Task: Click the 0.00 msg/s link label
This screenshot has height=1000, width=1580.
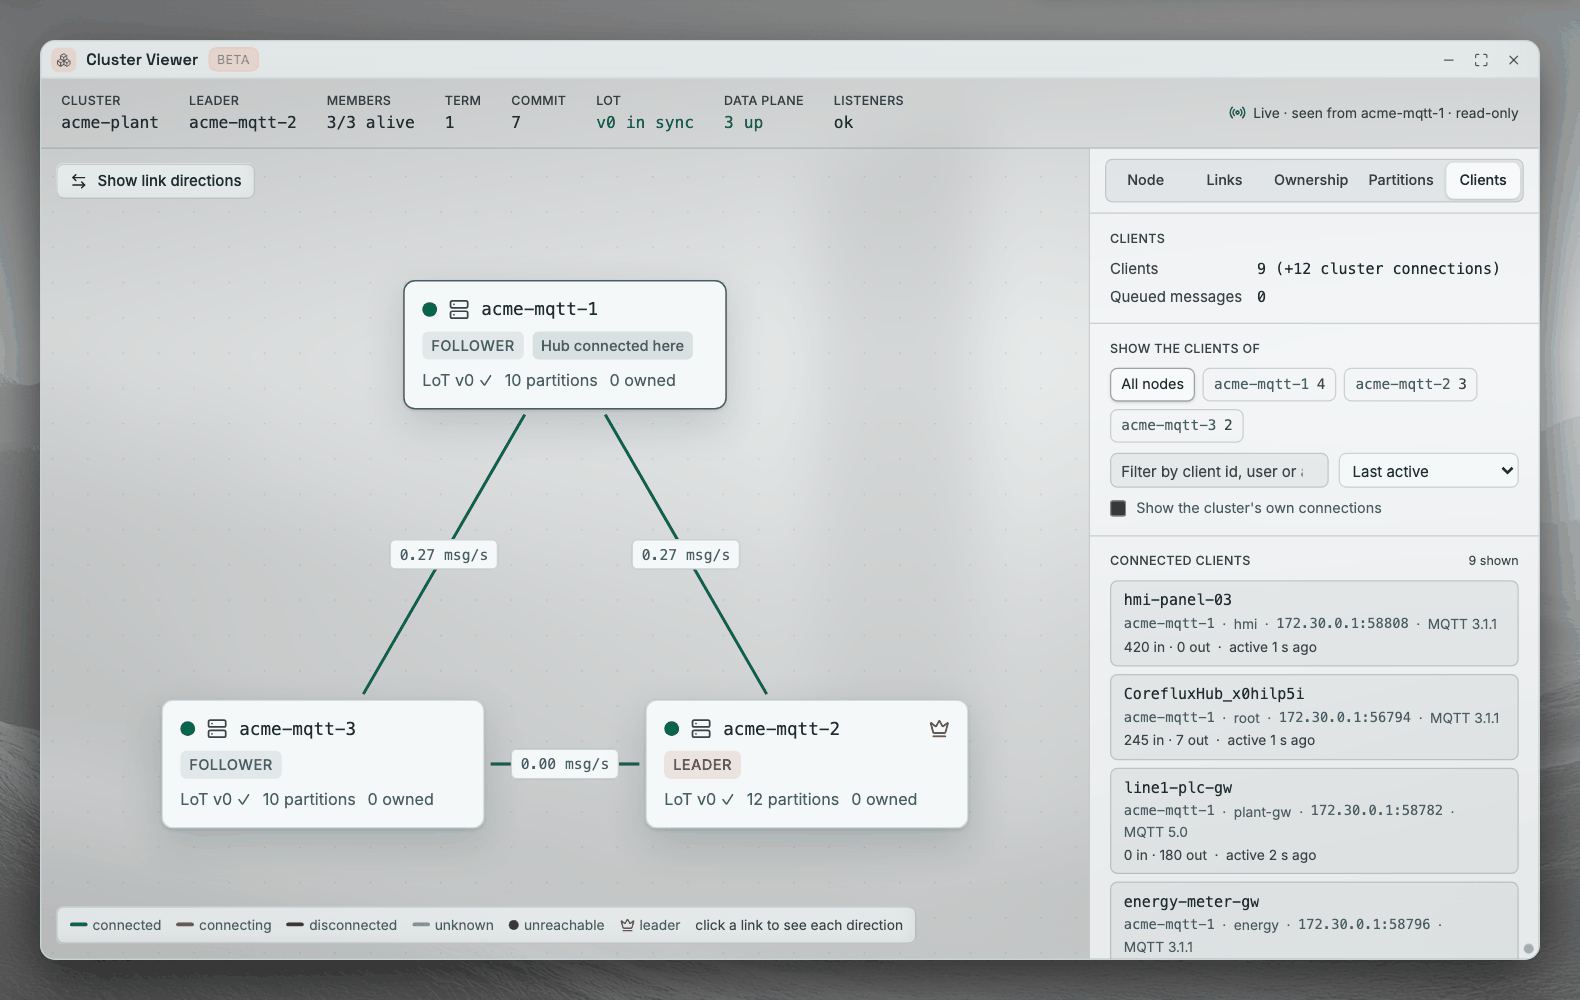Action: pos(565,764)
